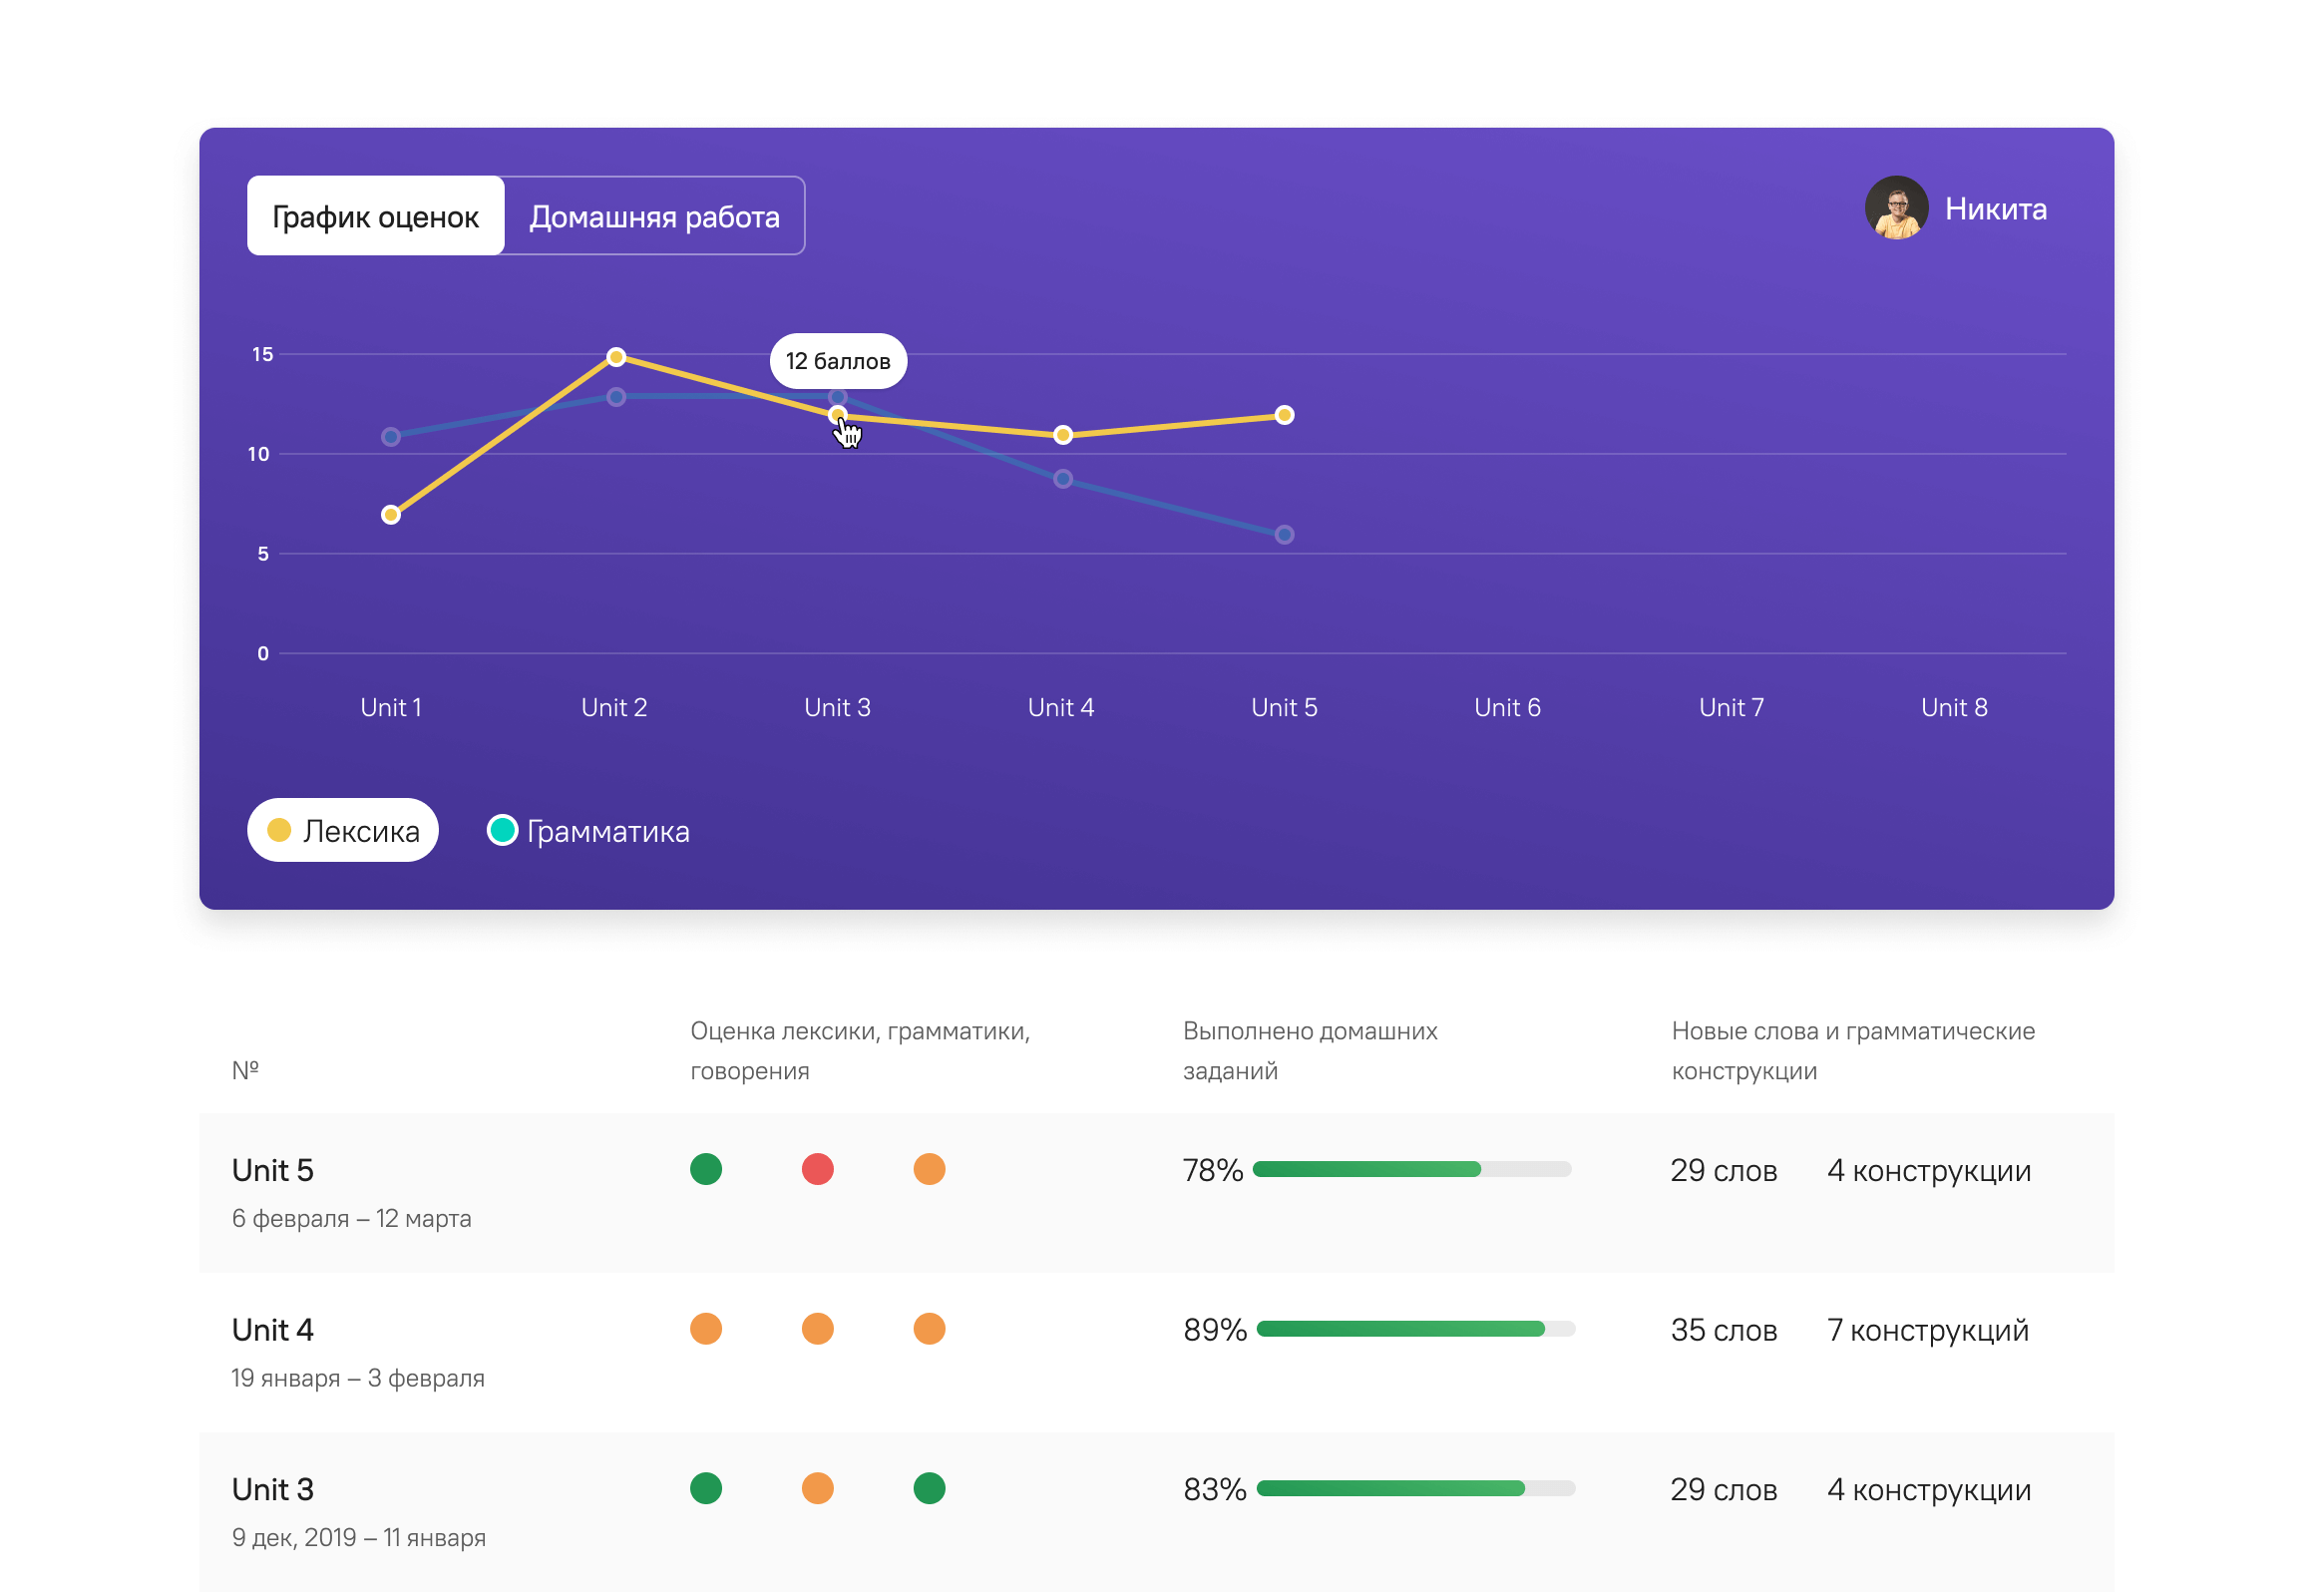Click the red grade dot in Unit 5 row
This screenshot has width=2314, height=1596.
click(x=817, y=1169)
